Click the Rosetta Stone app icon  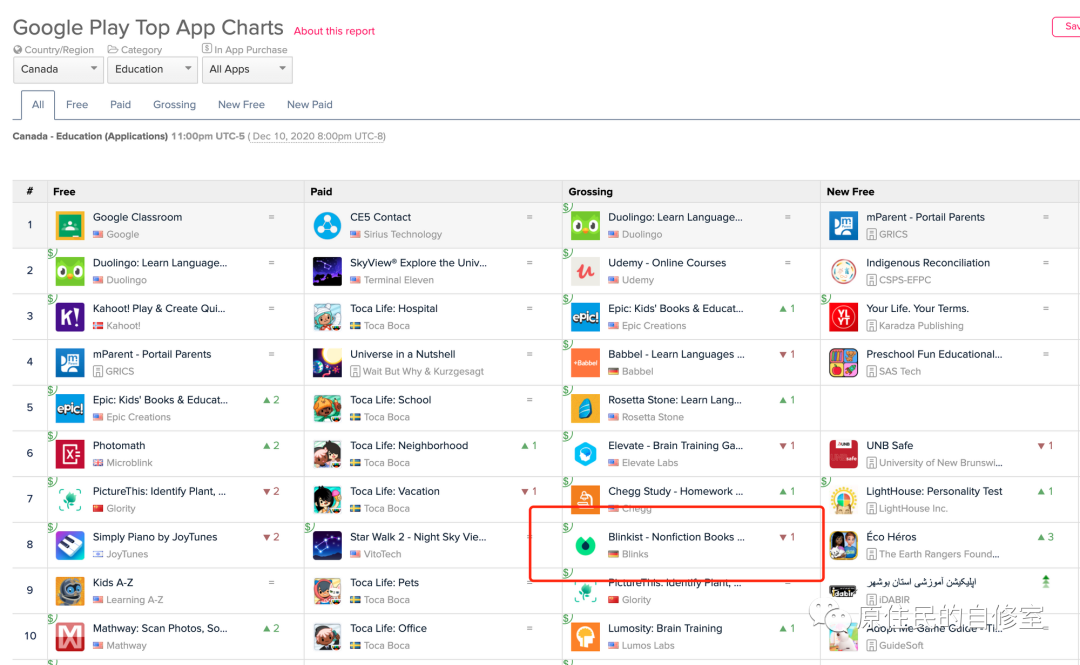pos(585,409)
